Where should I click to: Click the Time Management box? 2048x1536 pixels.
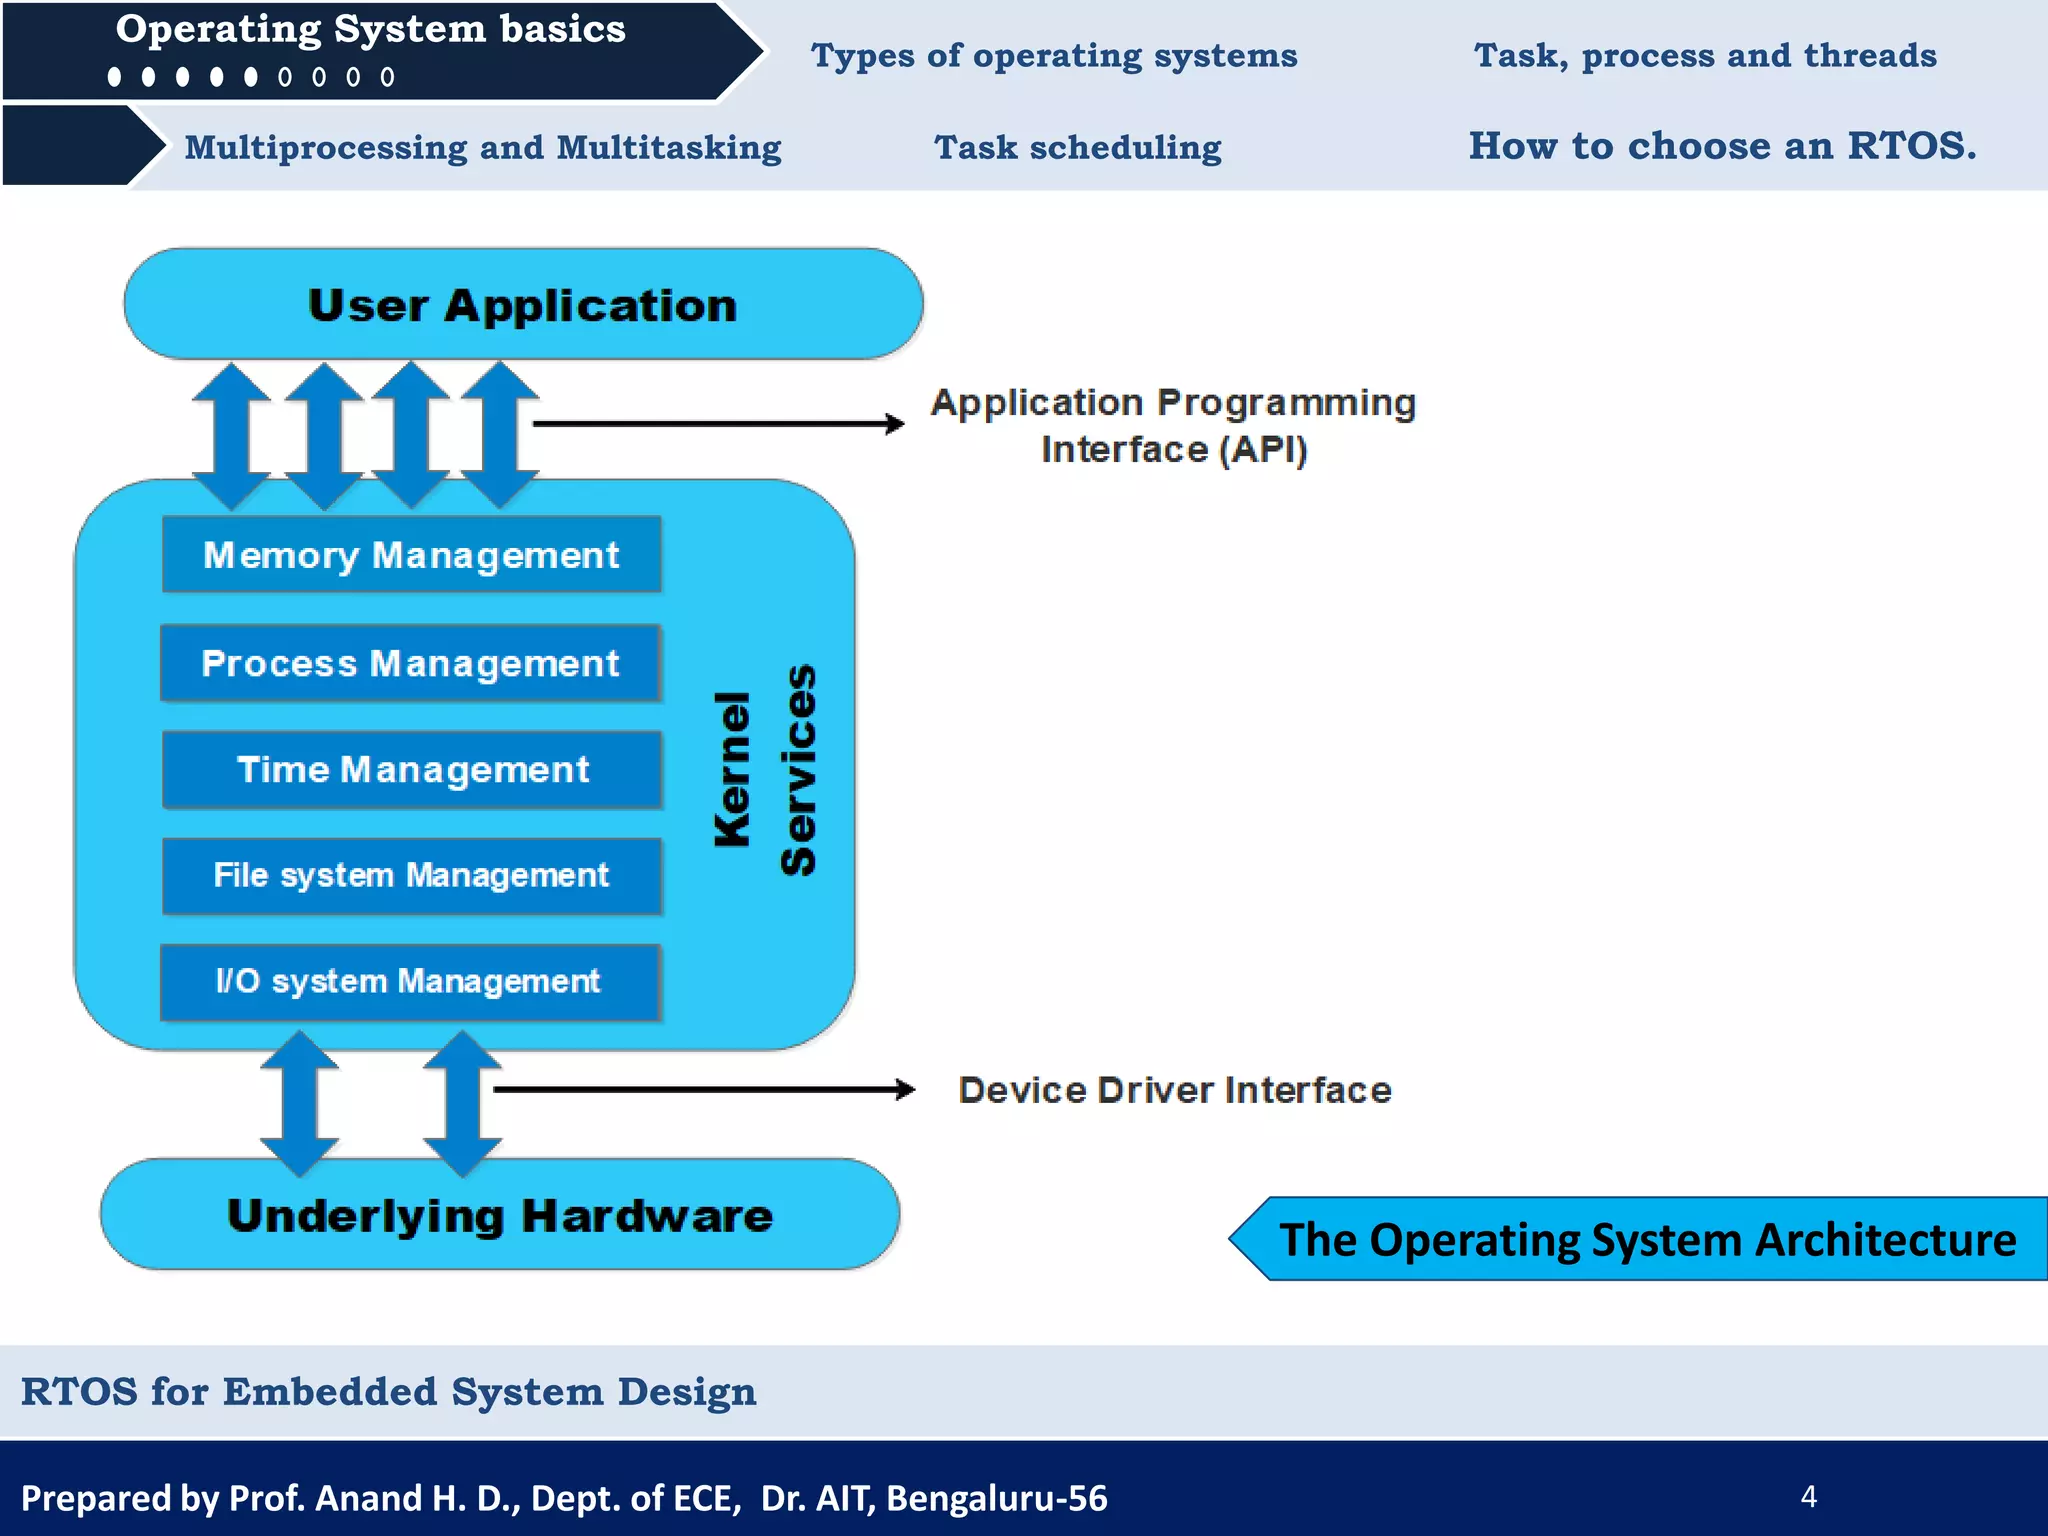(x=412, y=769)
